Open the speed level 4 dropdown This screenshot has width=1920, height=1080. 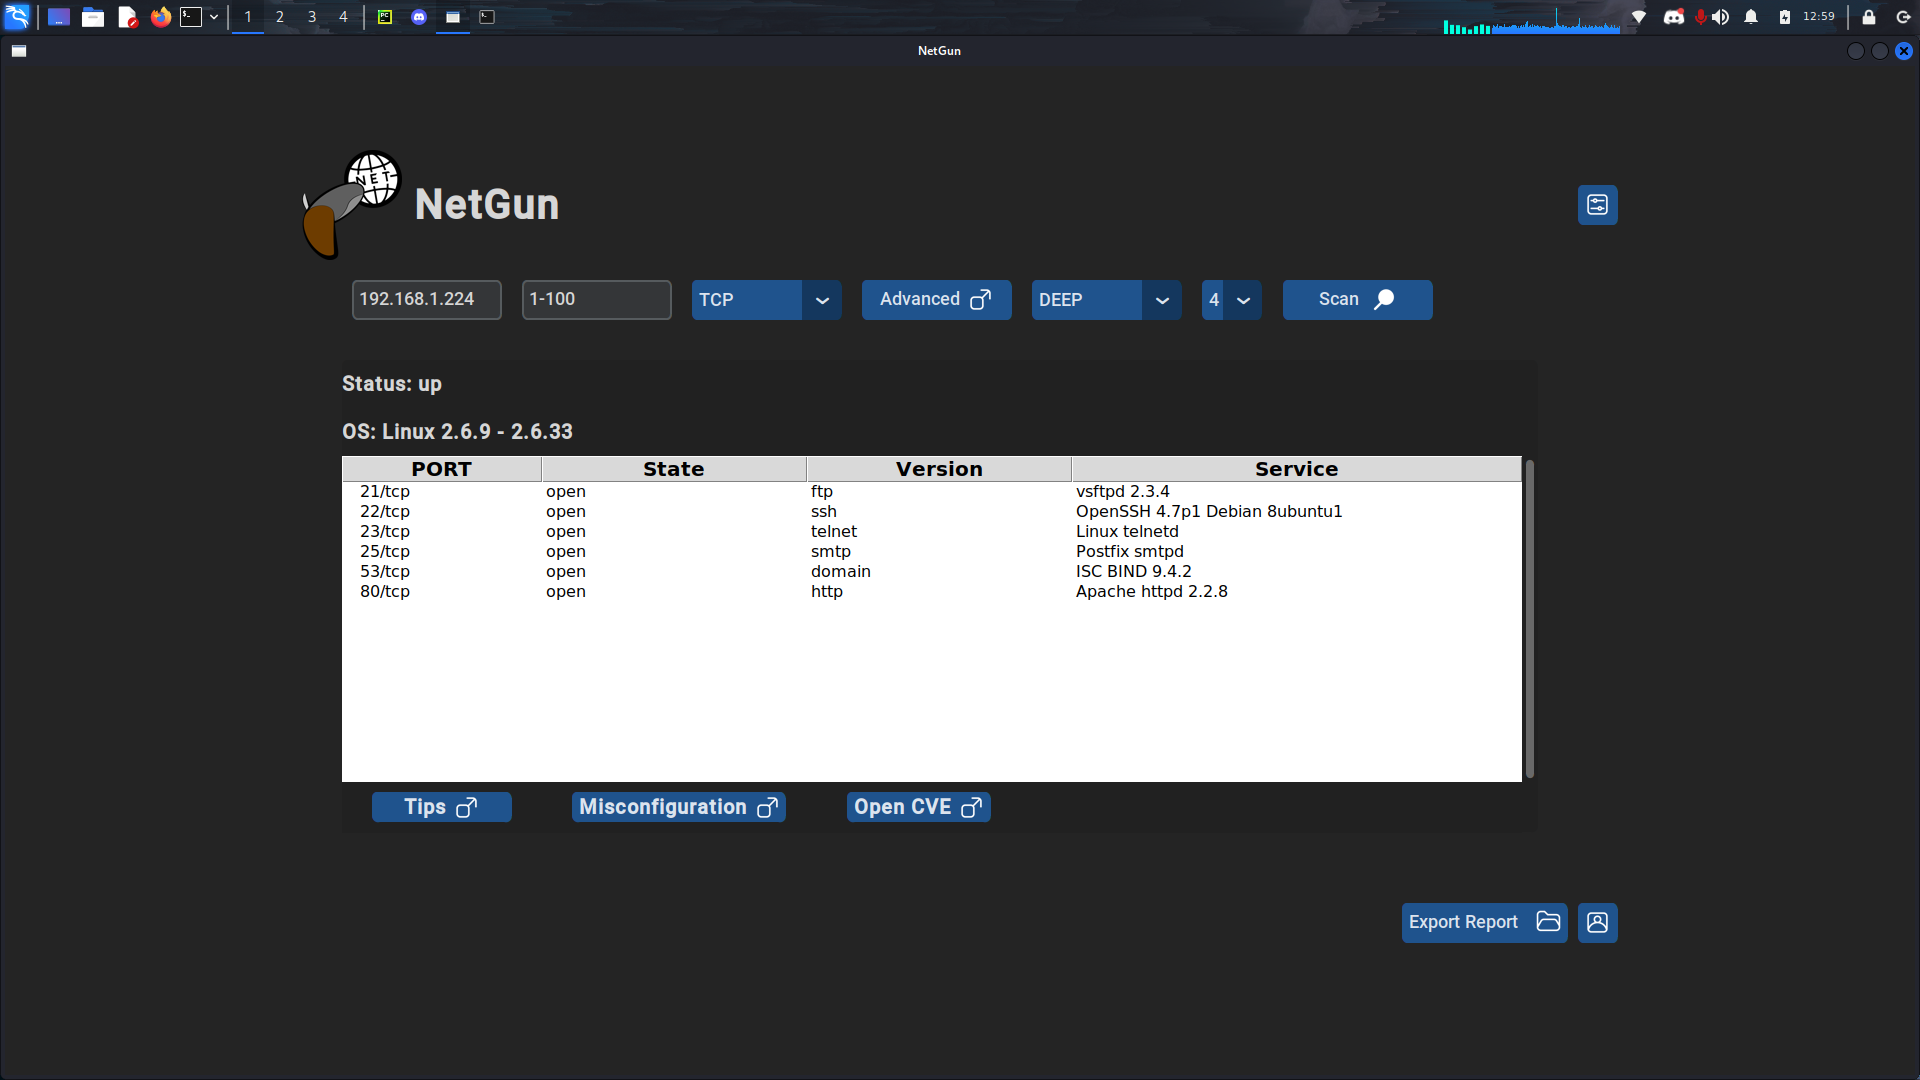(x=1243, y=300)
